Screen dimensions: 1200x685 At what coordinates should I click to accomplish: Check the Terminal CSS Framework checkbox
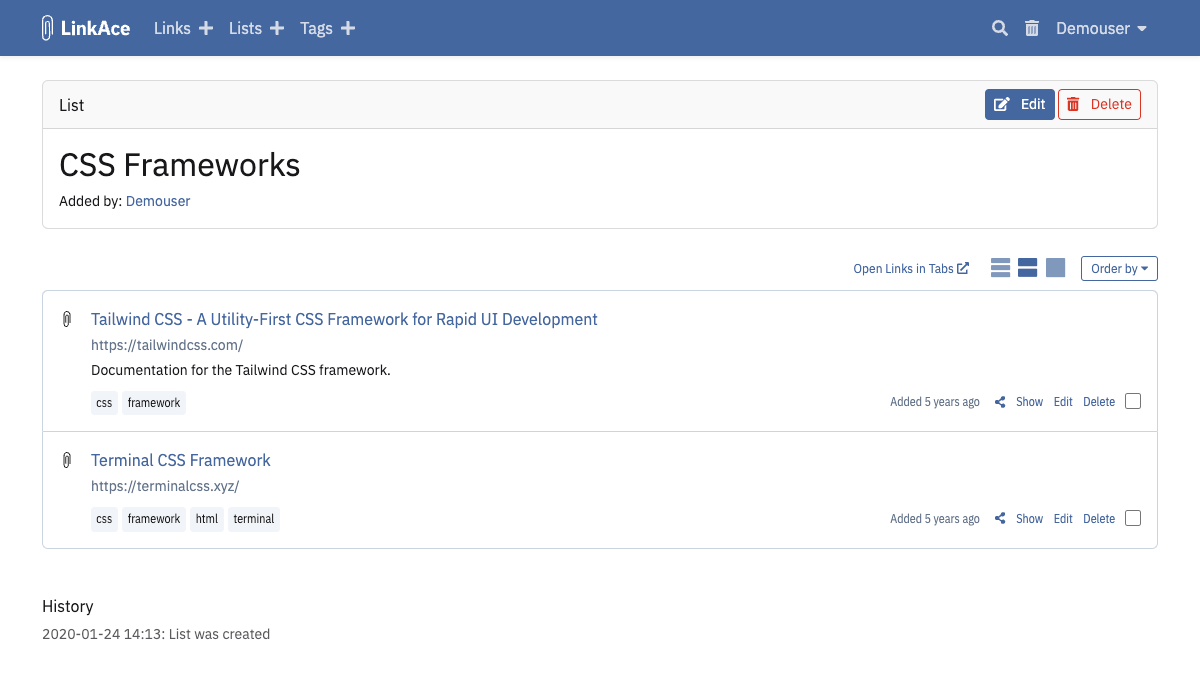(1133, 518)
